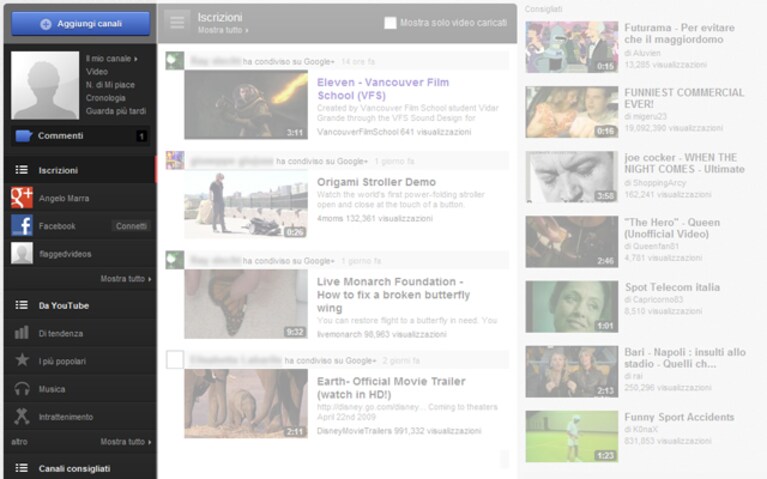The height and width of the screenshot is (479, 767).
Task: Open the Cronologia link
Action: click(x=106, y=98)
